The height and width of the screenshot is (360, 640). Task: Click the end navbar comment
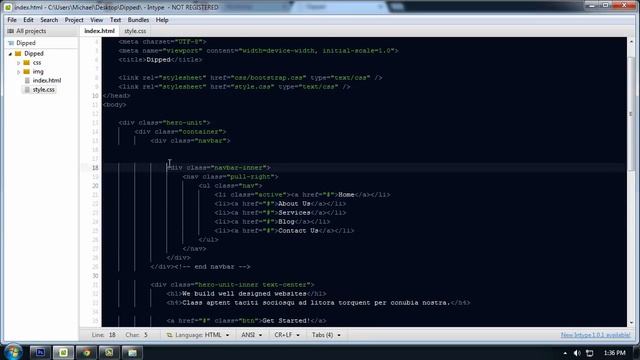[x=212, y=267]
